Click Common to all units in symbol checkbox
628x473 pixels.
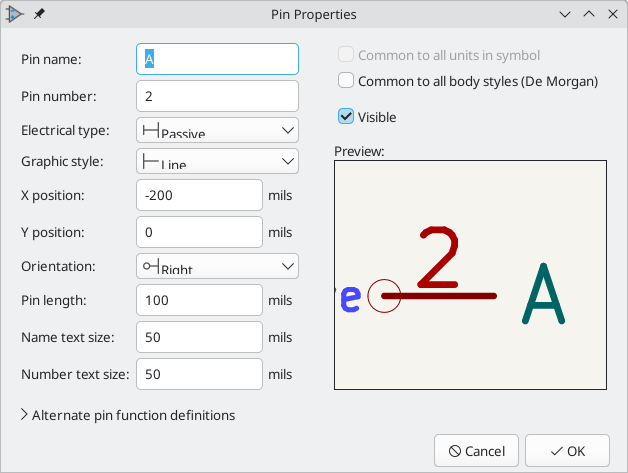[x=346, y=54]
